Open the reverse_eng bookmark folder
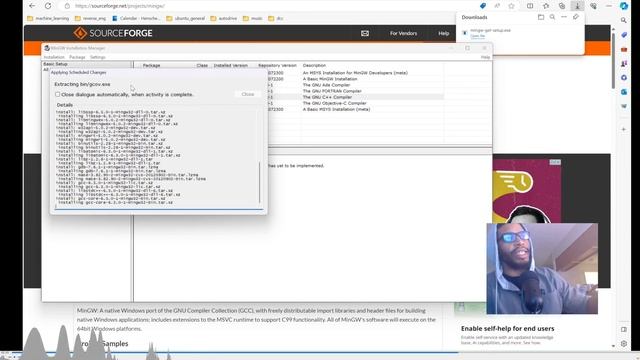The height and width of the screenshot is (360, 640). [x=91, y=18]
